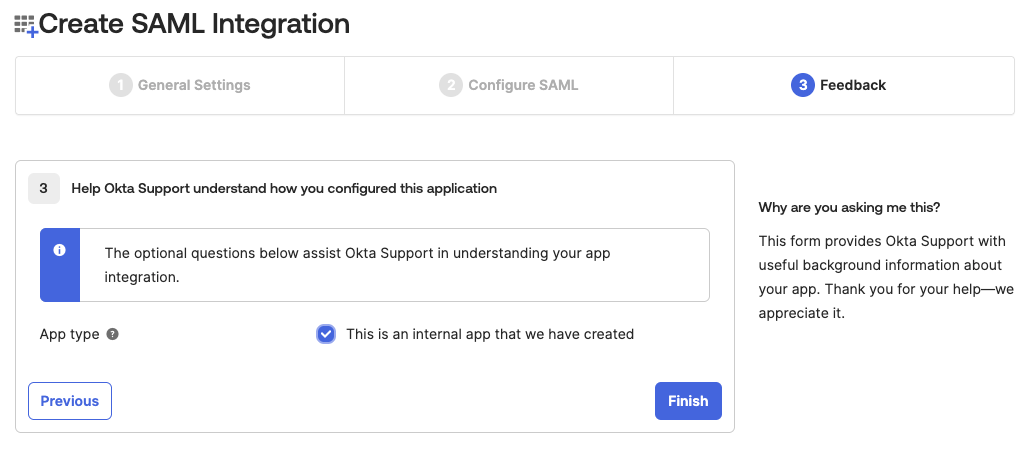The height and width of the screenshot is (454, 1034).
Task: Click the step 1 number circle
Action: 121,85
